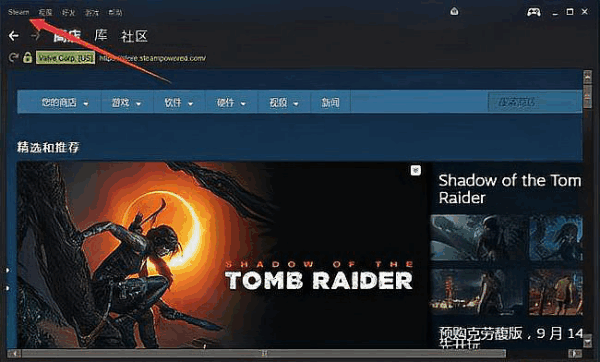Click the green padlock security icon
The height and width of the screenshot is (362, 600).
click(x=27, y=57)
